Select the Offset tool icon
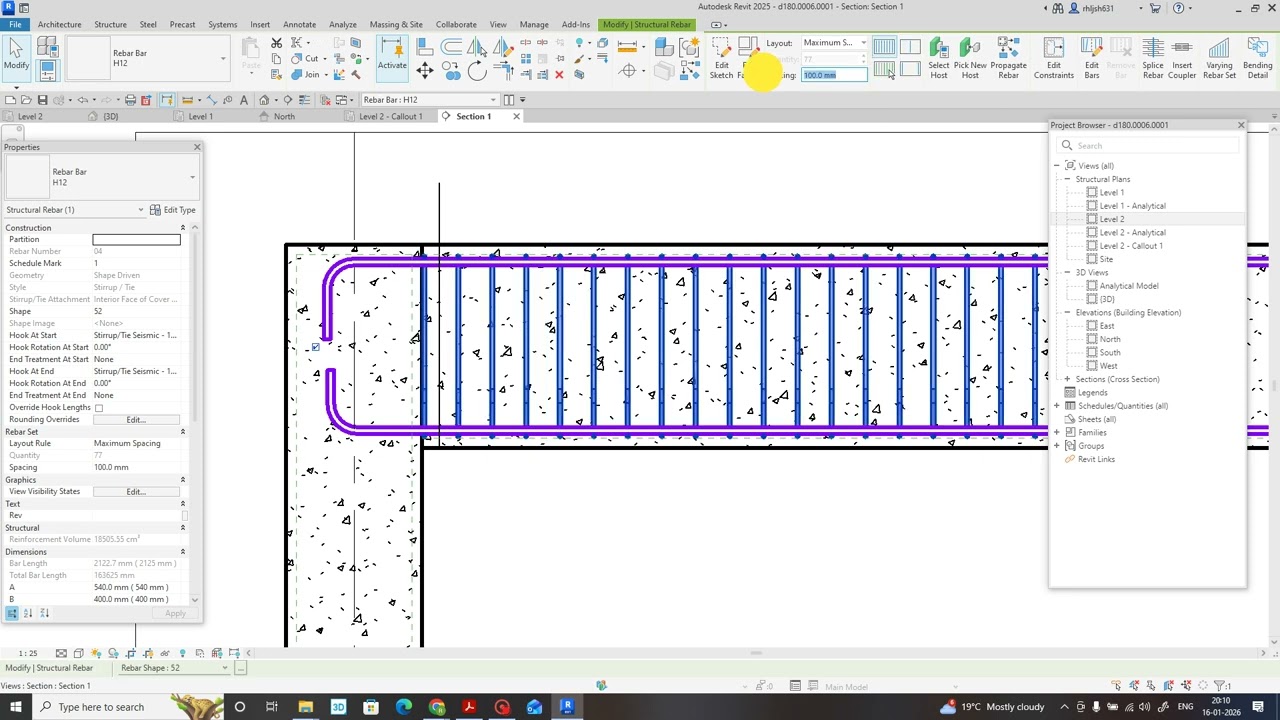This screenshot has width=1280, height=720. point(451,46)
